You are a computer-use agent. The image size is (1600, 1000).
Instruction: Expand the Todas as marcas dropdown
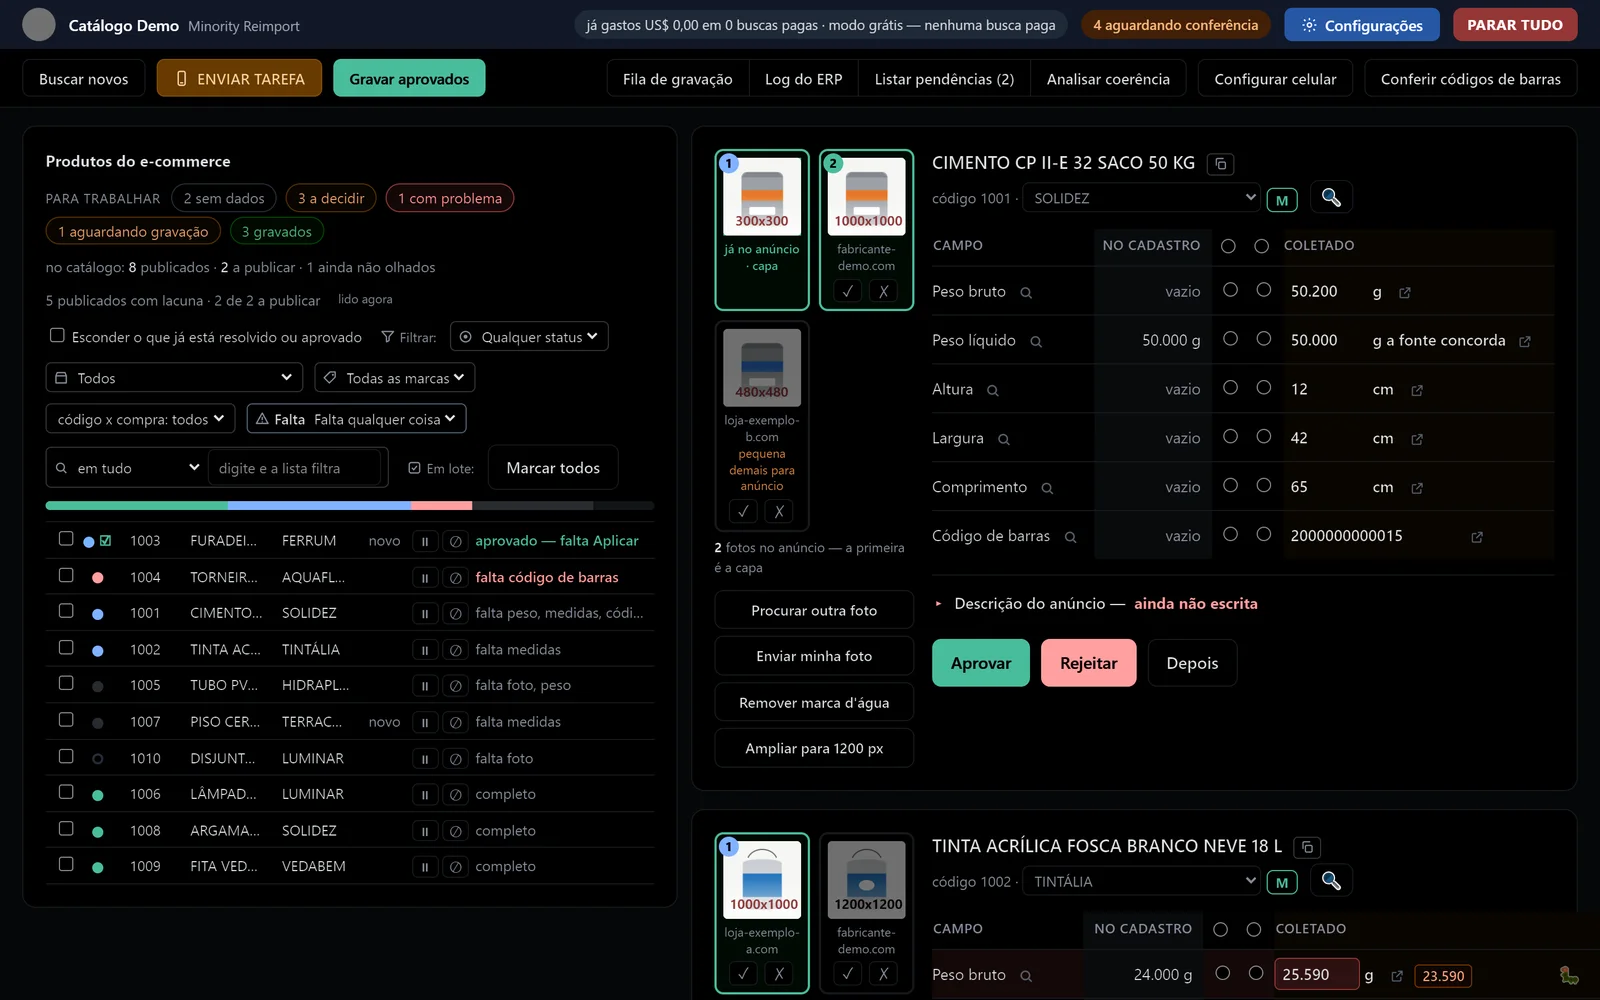coord(394,378)
